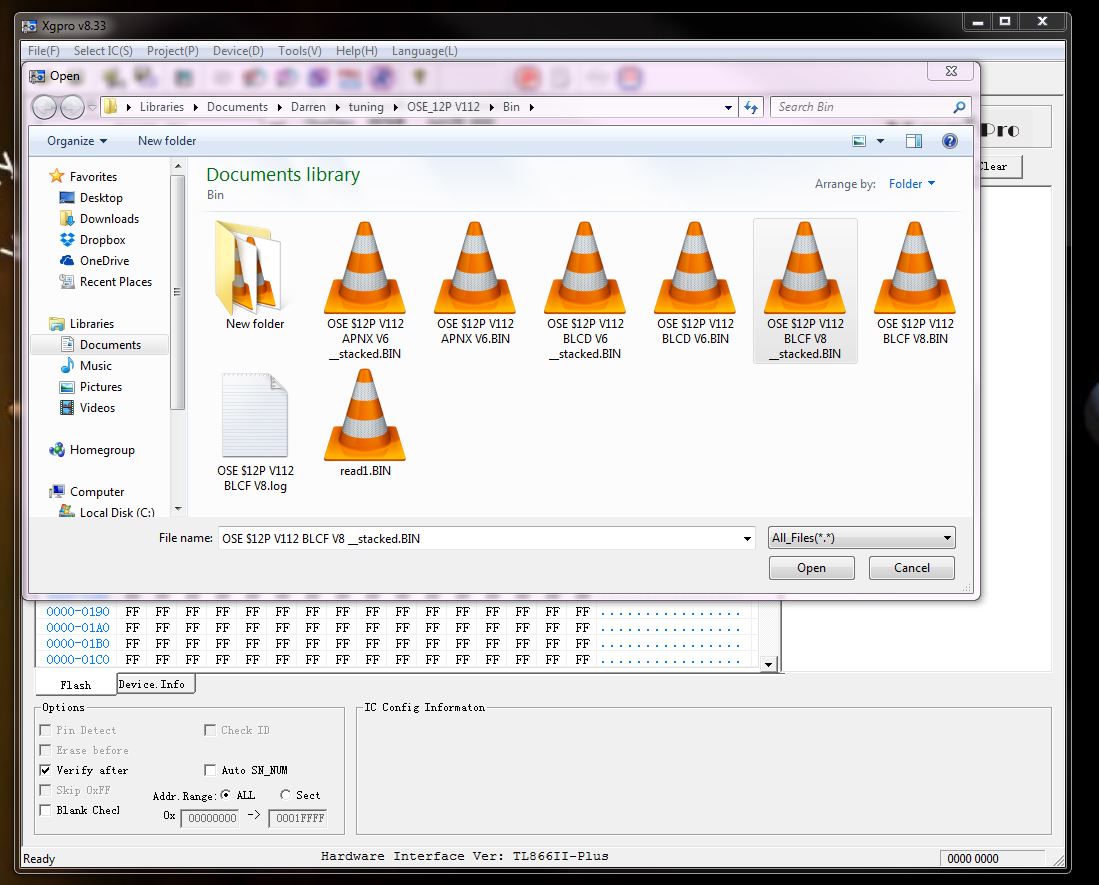The width and height of the screenshot is (1099, 885).
Task: Expand recent pages dropdown by nav arrows
Action: point(93,108)
